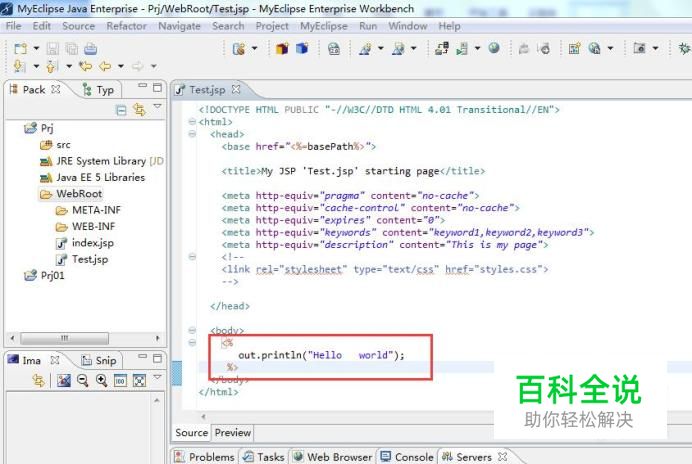Click the red and yellow package icon
Image resolution: width=692 pixels, height=464 pixels.
pos(282,48)
